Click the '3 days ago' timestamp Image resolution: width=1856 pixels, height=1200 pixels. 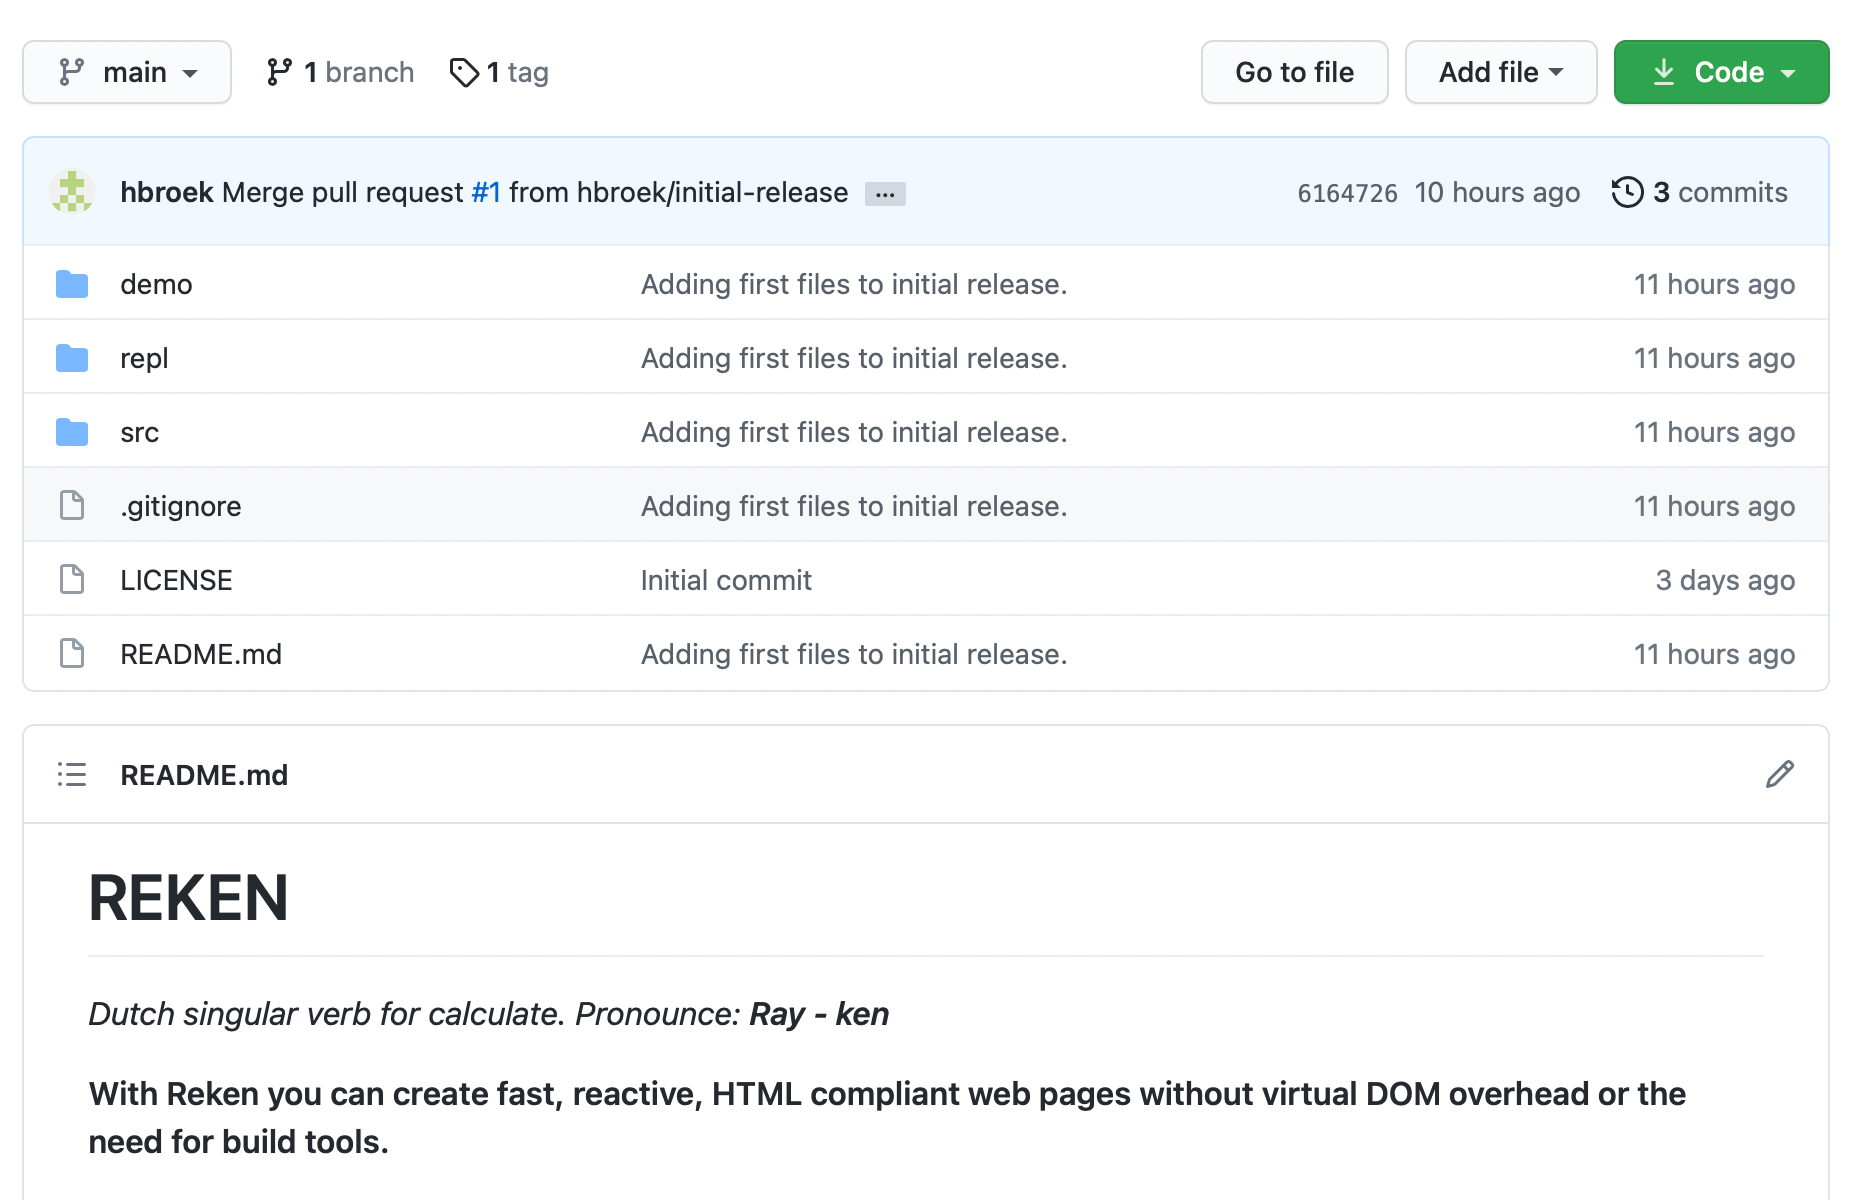pyautogui.click(x=1725, y=580)
